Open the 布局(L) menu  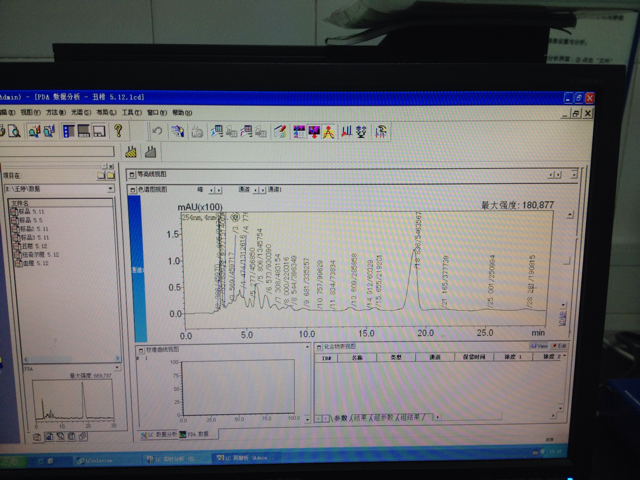click(106, 112)
